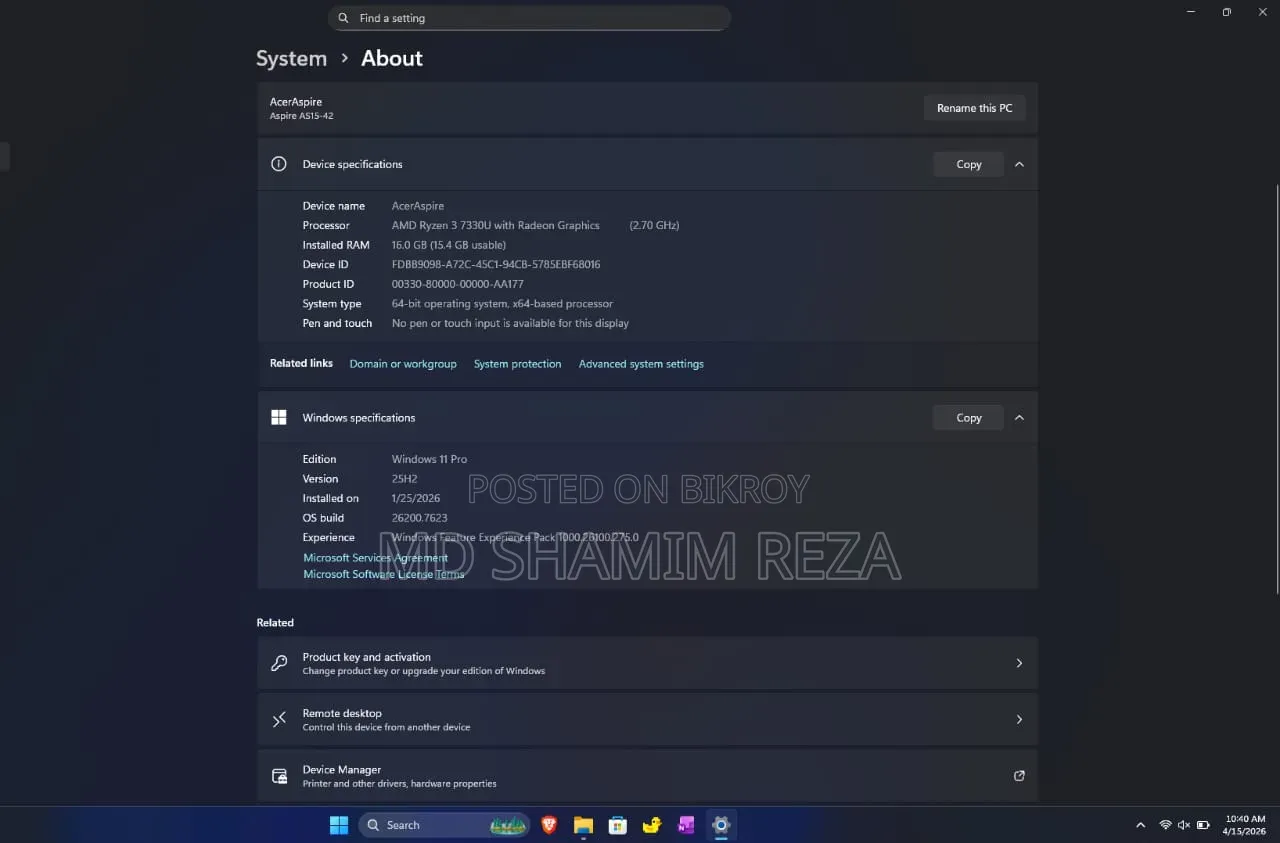Open Microsoft Software License Terms link
The image size is (1280, 843).
point(384,574)
